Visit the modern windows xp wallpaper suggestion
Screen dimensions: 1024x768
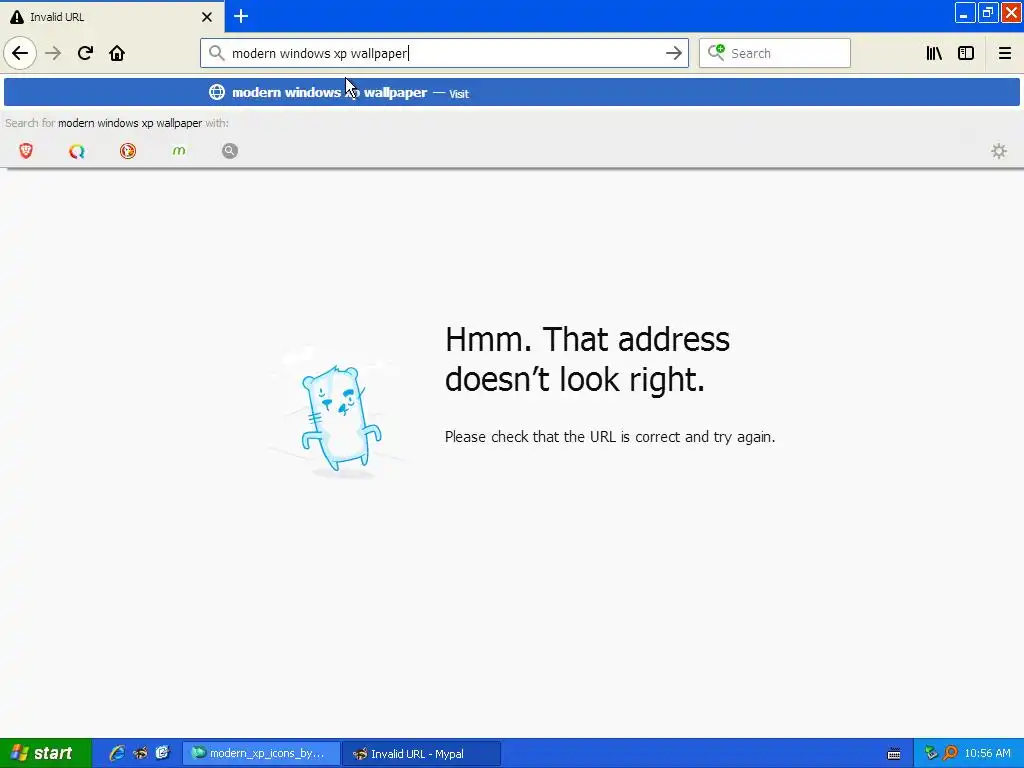(512, 92)
